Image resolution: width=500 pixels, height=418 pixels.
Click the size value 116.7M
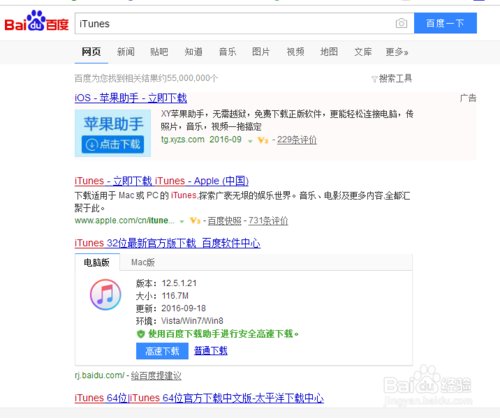(175, 296)
